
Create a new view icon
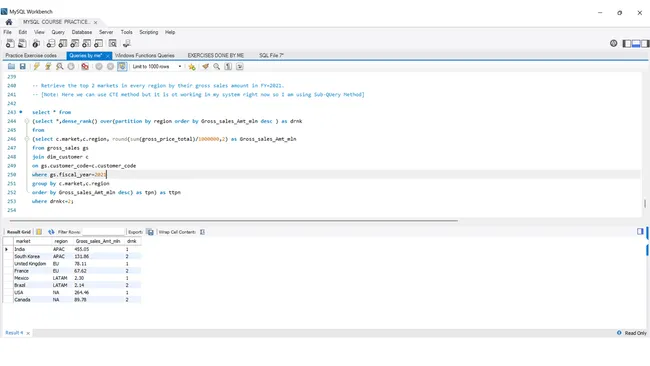[x=75, y=44]
